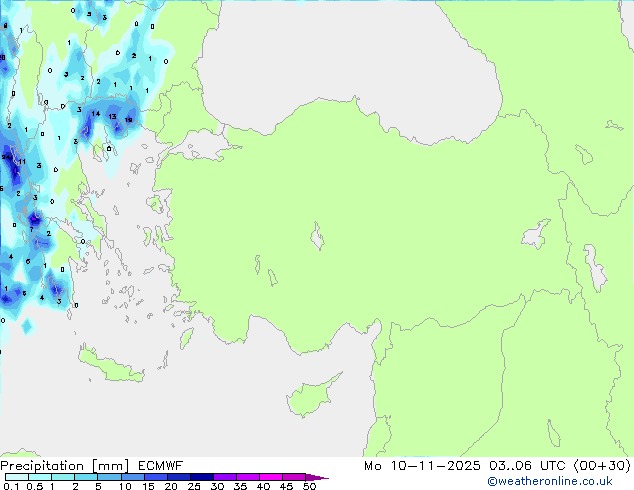Click legend scale label "25"

[194, 486]
